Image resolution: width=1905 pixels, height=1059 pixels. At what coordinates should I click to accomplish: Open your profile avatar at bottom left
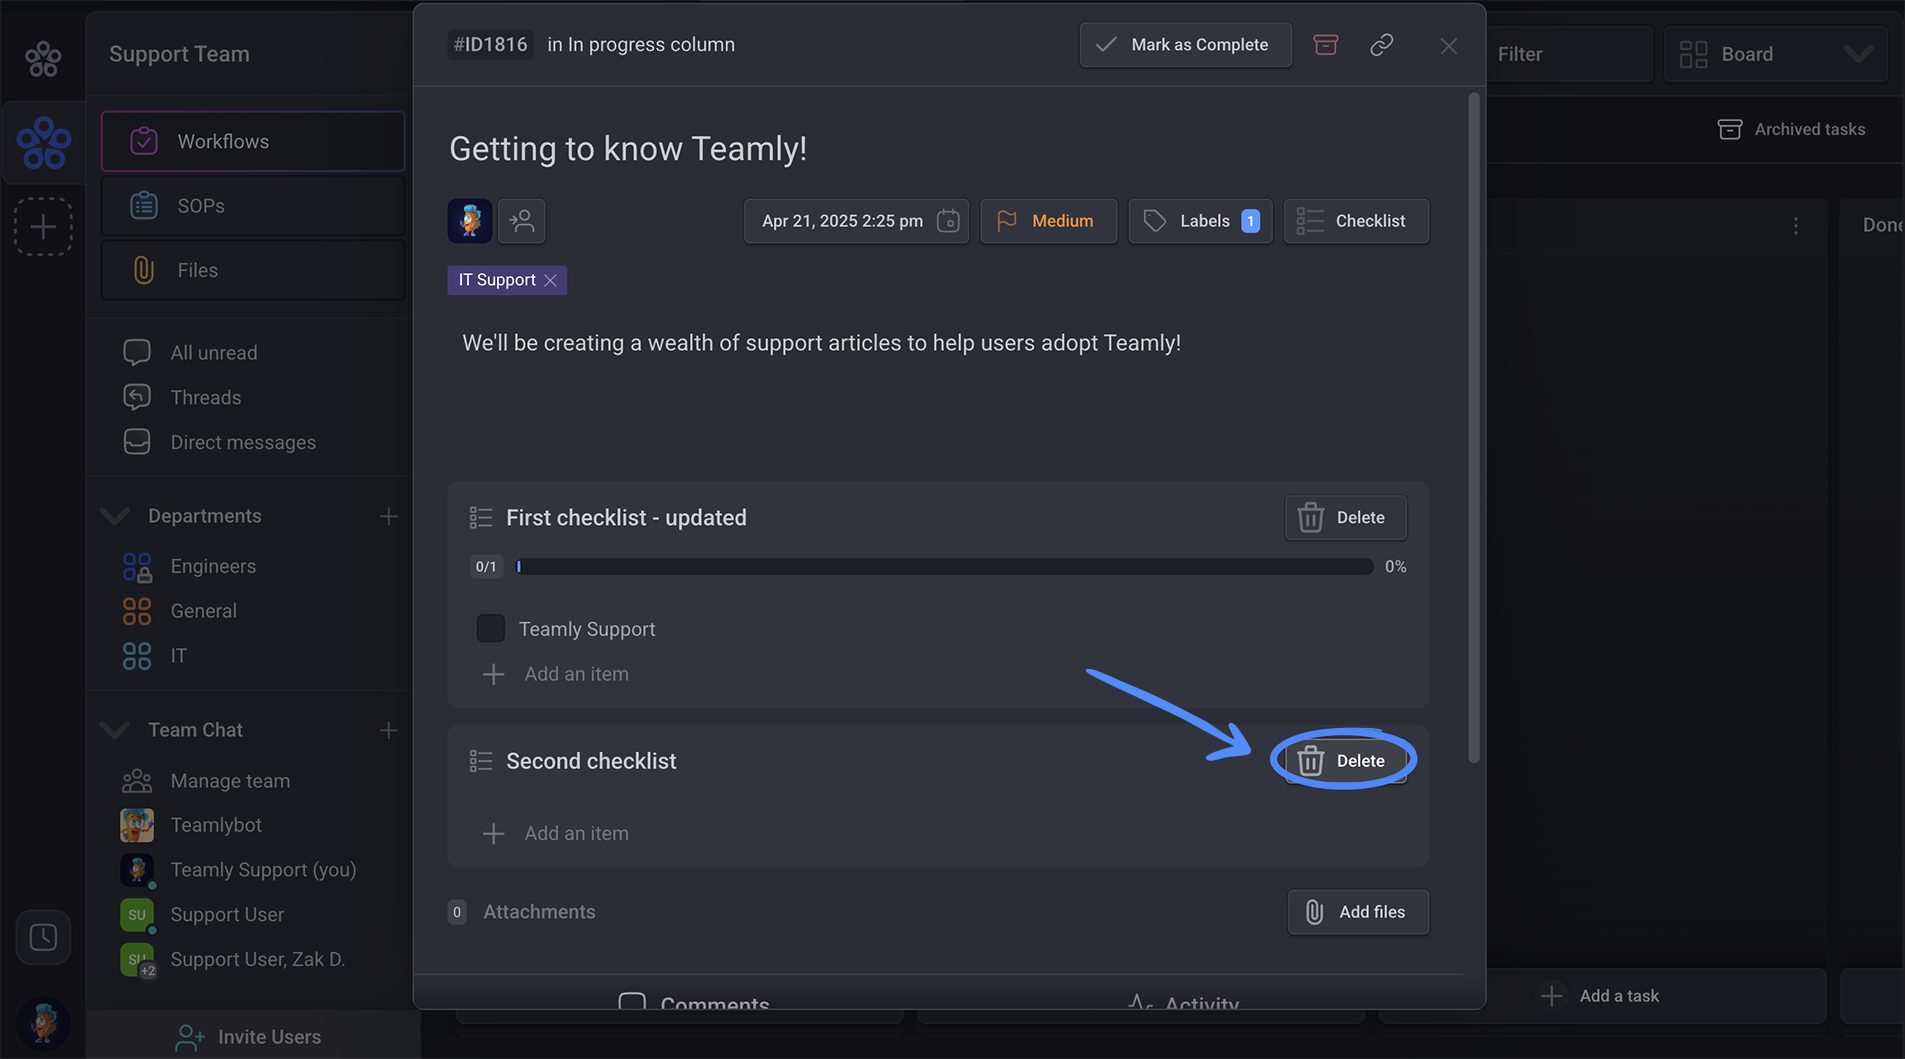click(x=43, y=1024)
